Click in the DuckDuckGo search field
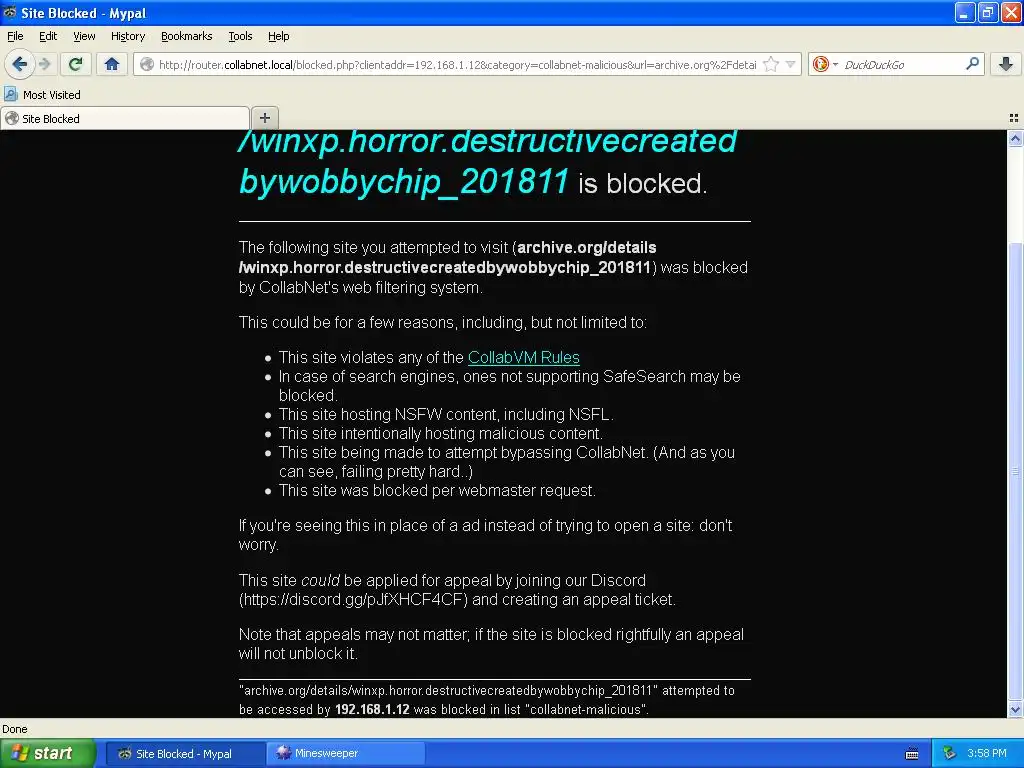 point(902,65)
